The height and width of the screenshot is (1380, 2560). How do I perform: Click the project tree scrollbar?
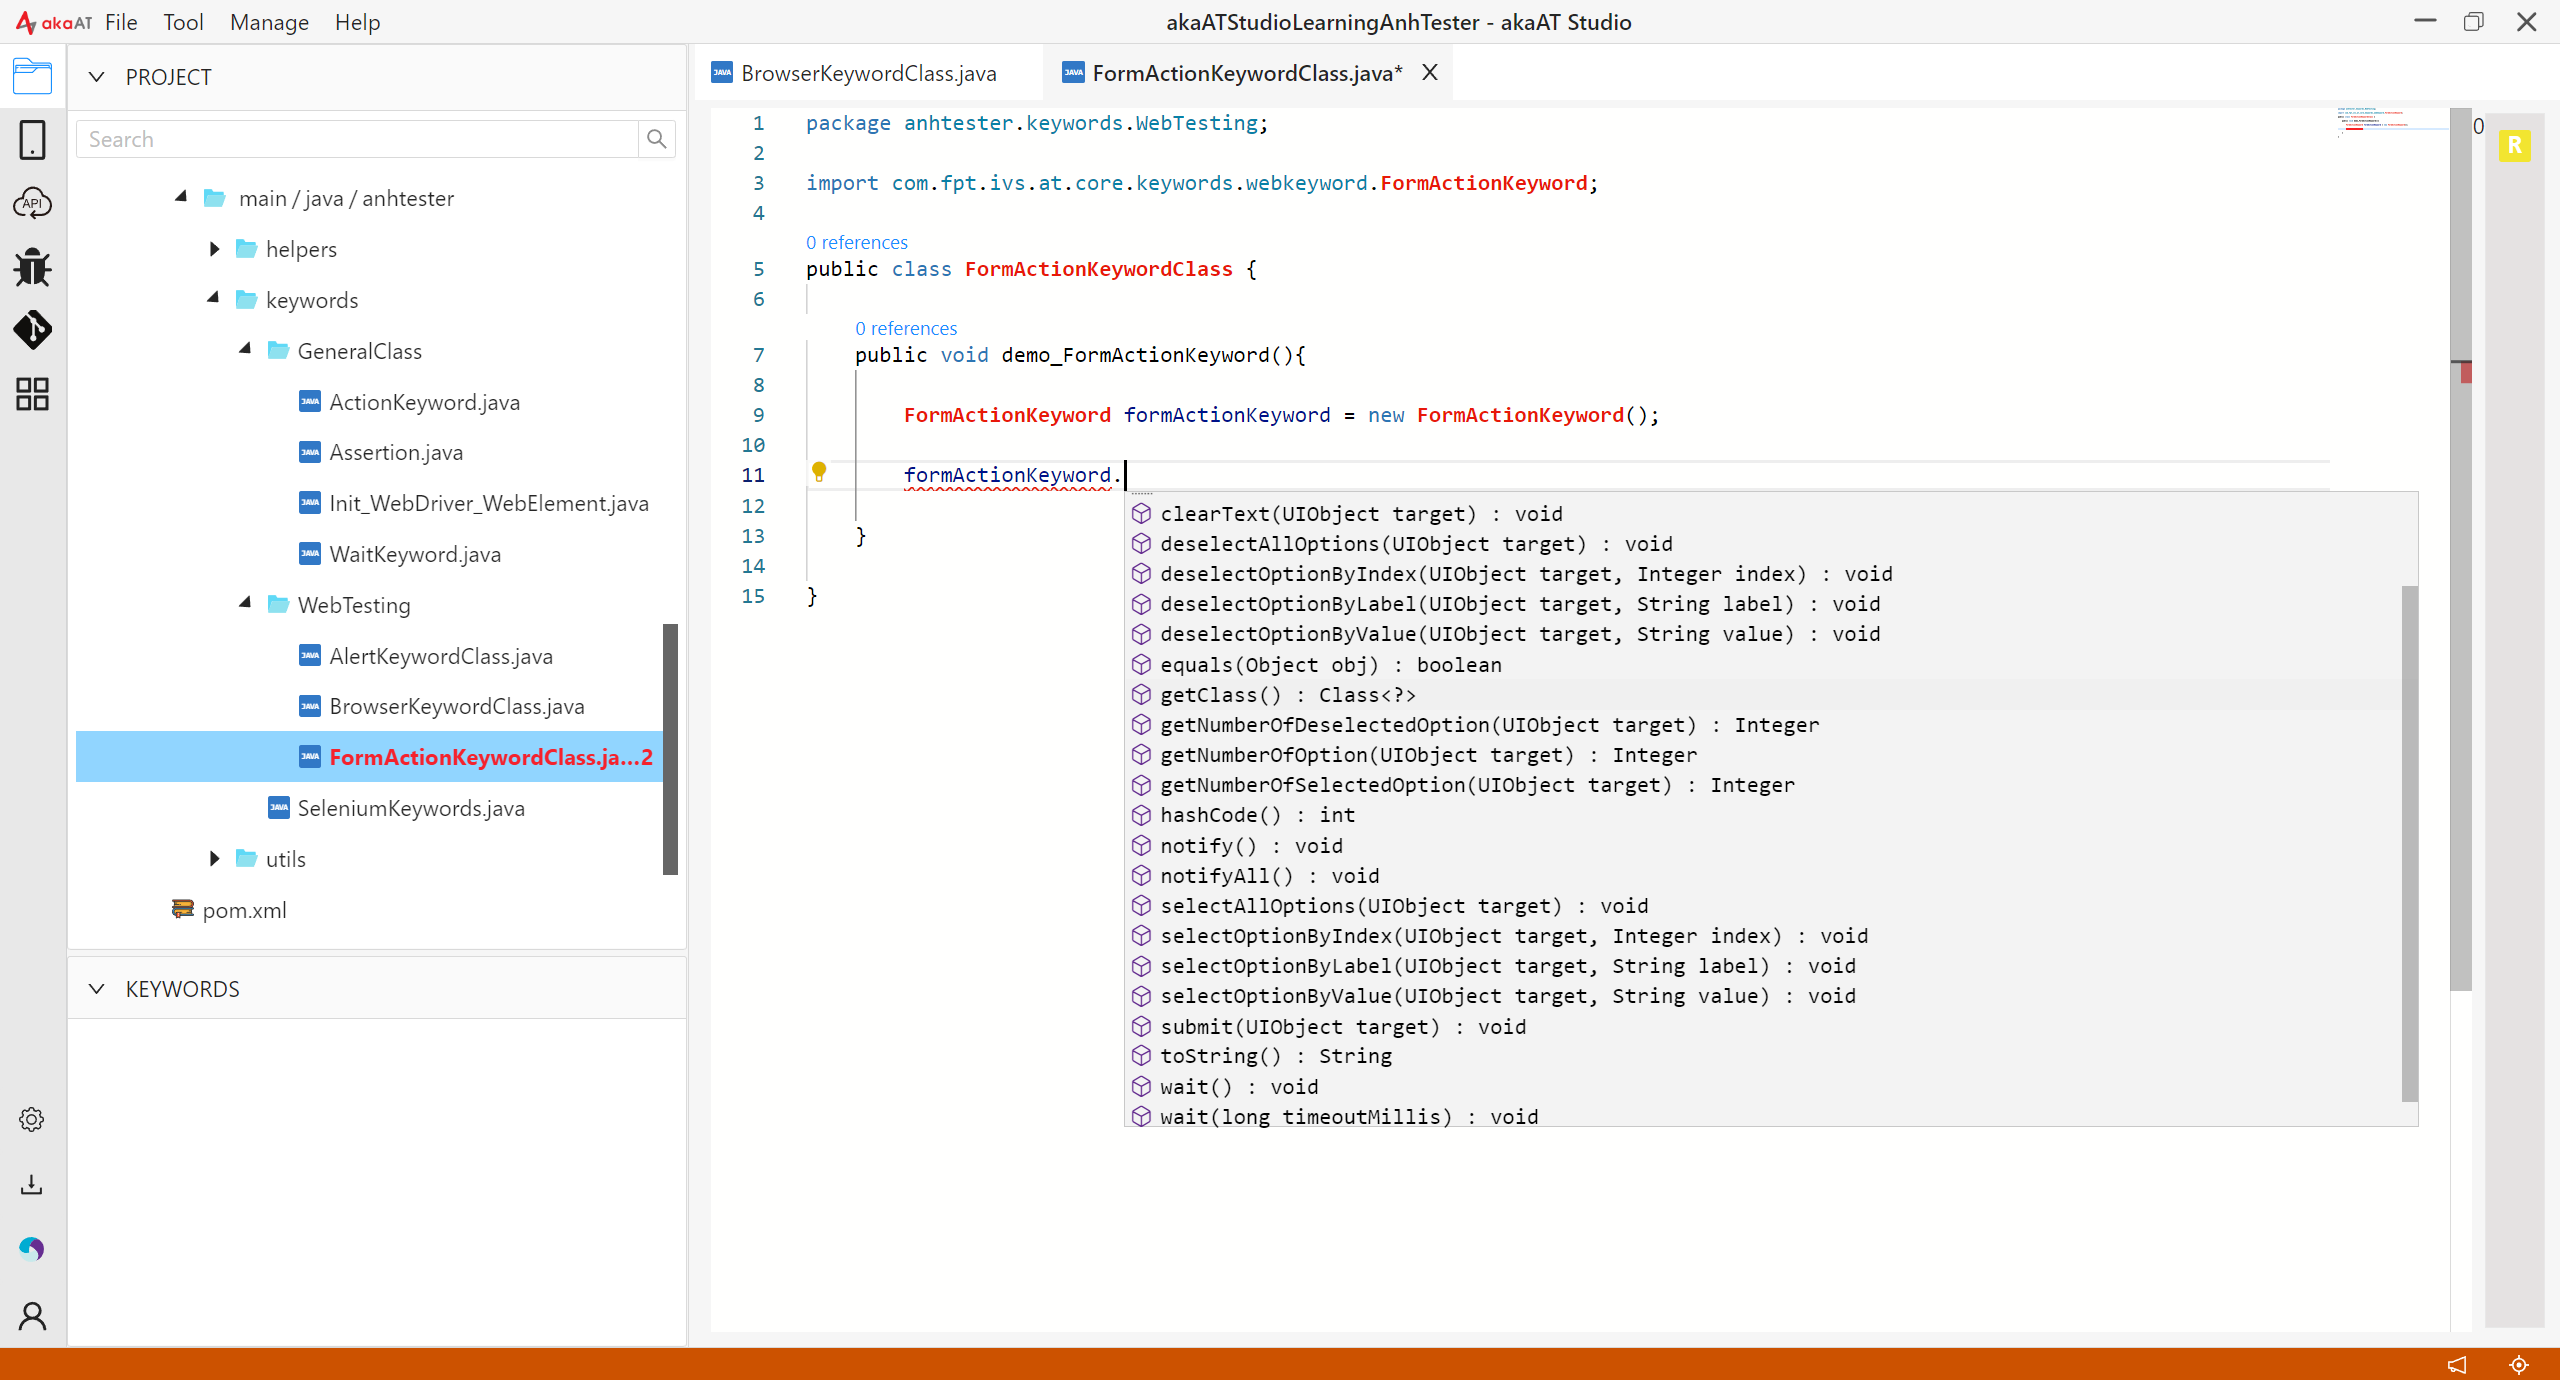[x=670, y=749]
